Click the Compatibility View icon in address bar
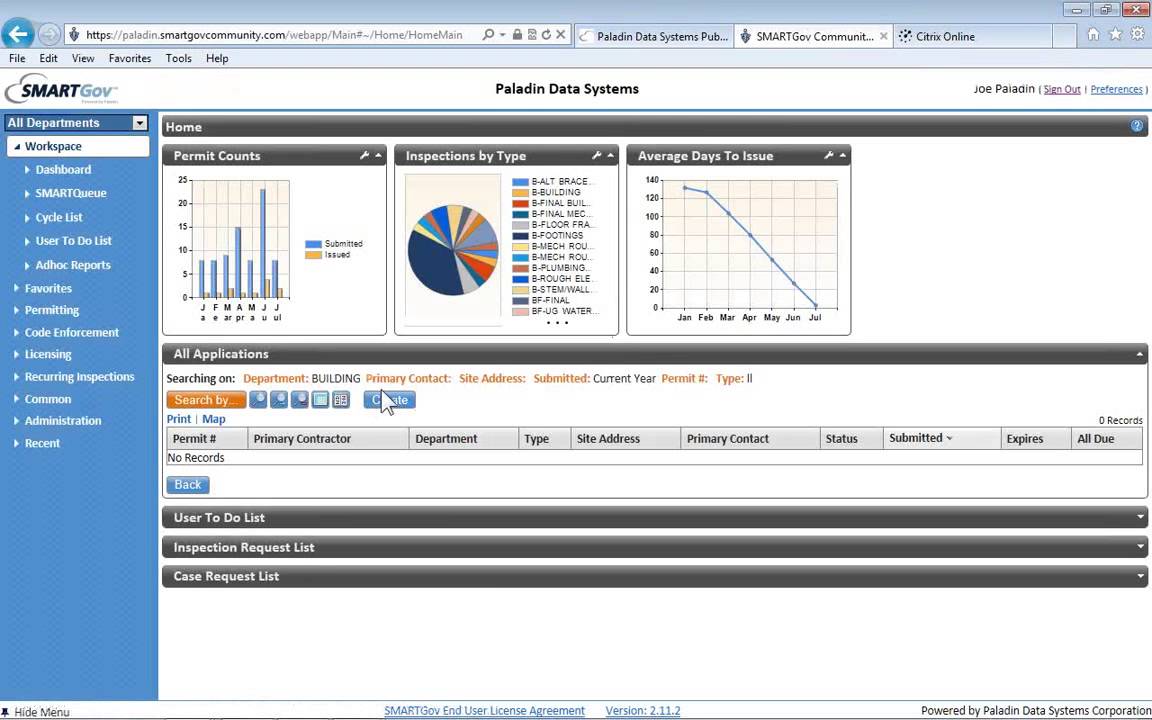Screen dimensions: 1152x720 pyautogui.click(x=532, y=35)
